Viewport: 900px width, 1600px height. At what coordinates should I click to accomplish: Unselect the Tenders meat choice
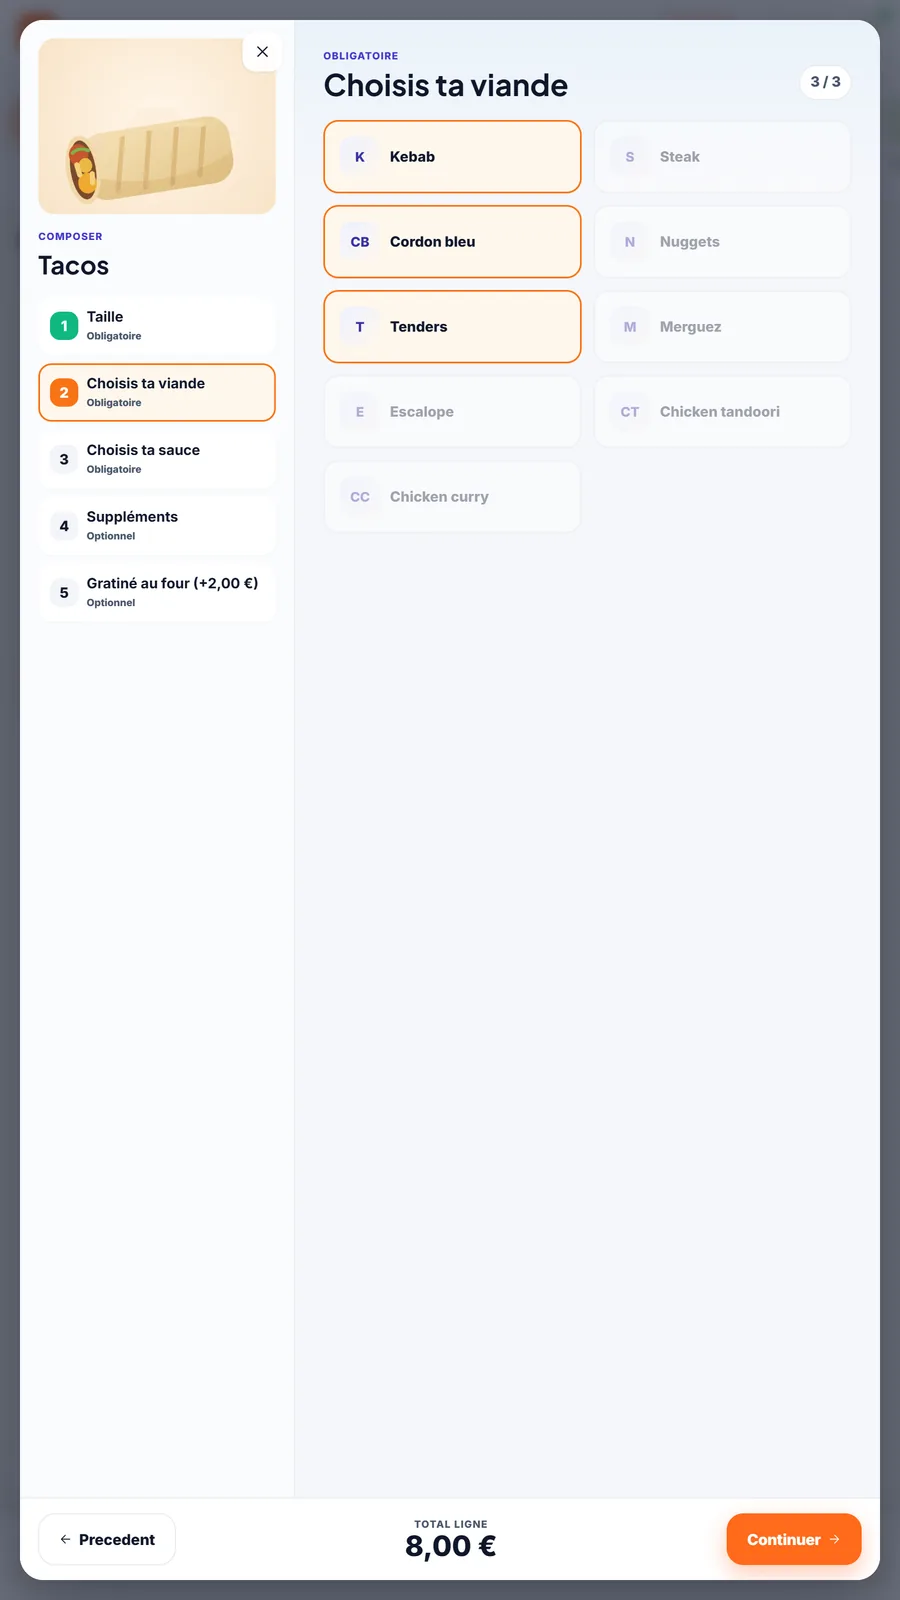coord(452,327)
